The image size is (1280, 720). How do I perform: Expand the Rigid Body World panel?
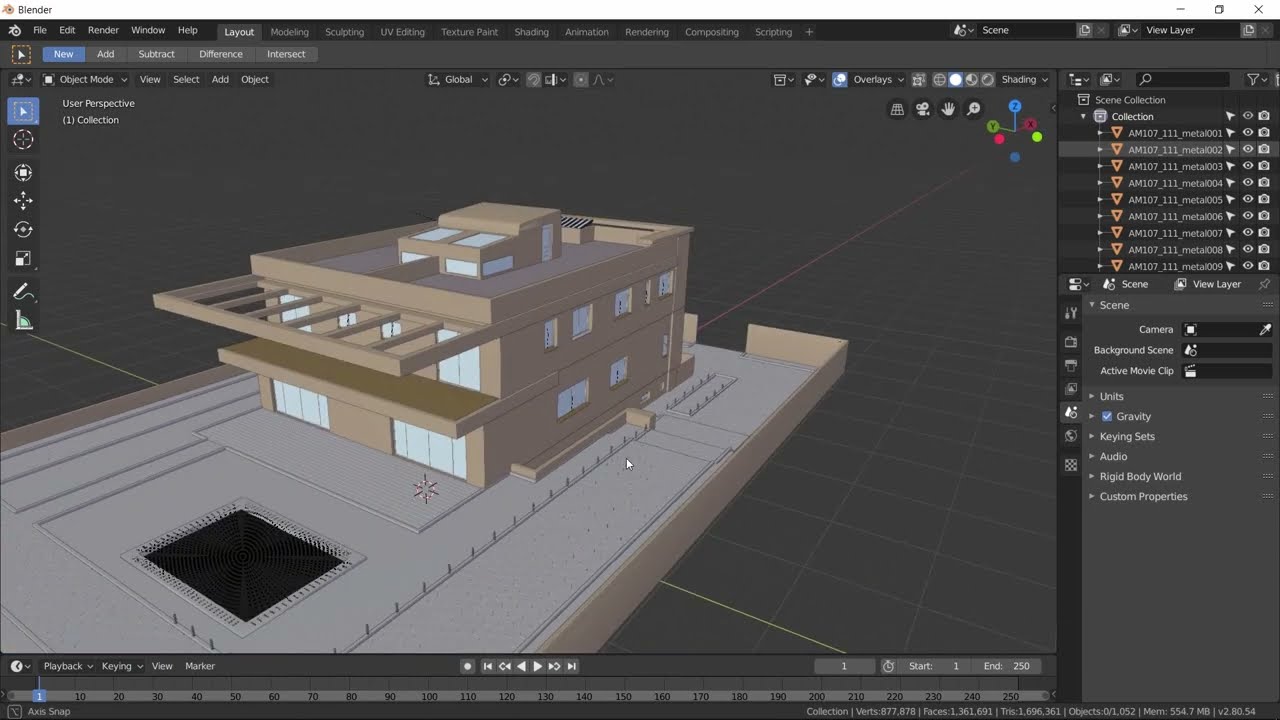[1140, 476]
